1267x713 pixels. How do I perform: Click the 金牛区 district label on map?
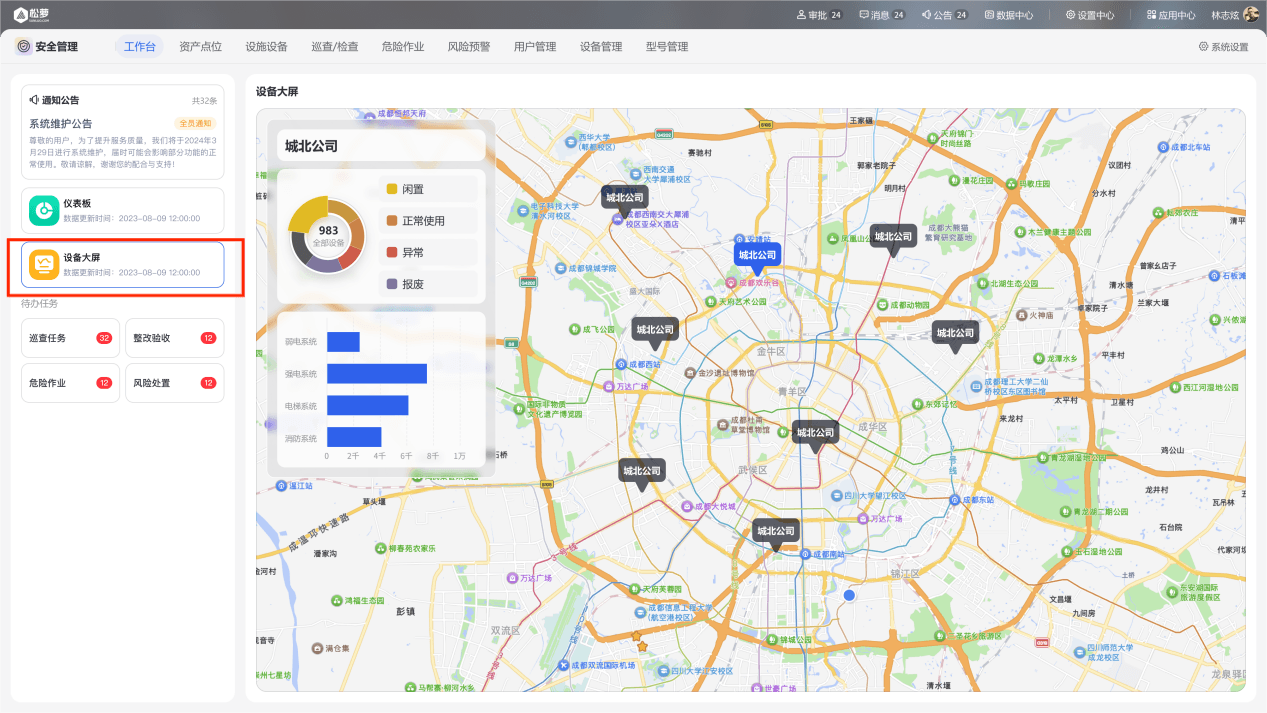click(771, 352)
